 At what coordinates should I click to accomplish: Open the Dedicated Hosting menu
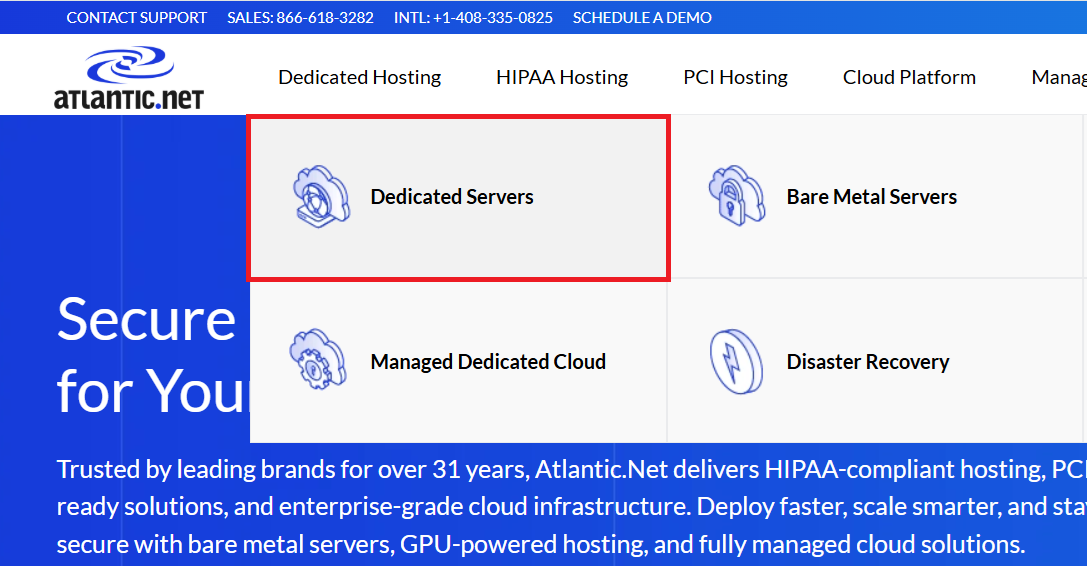pos(360,77)
